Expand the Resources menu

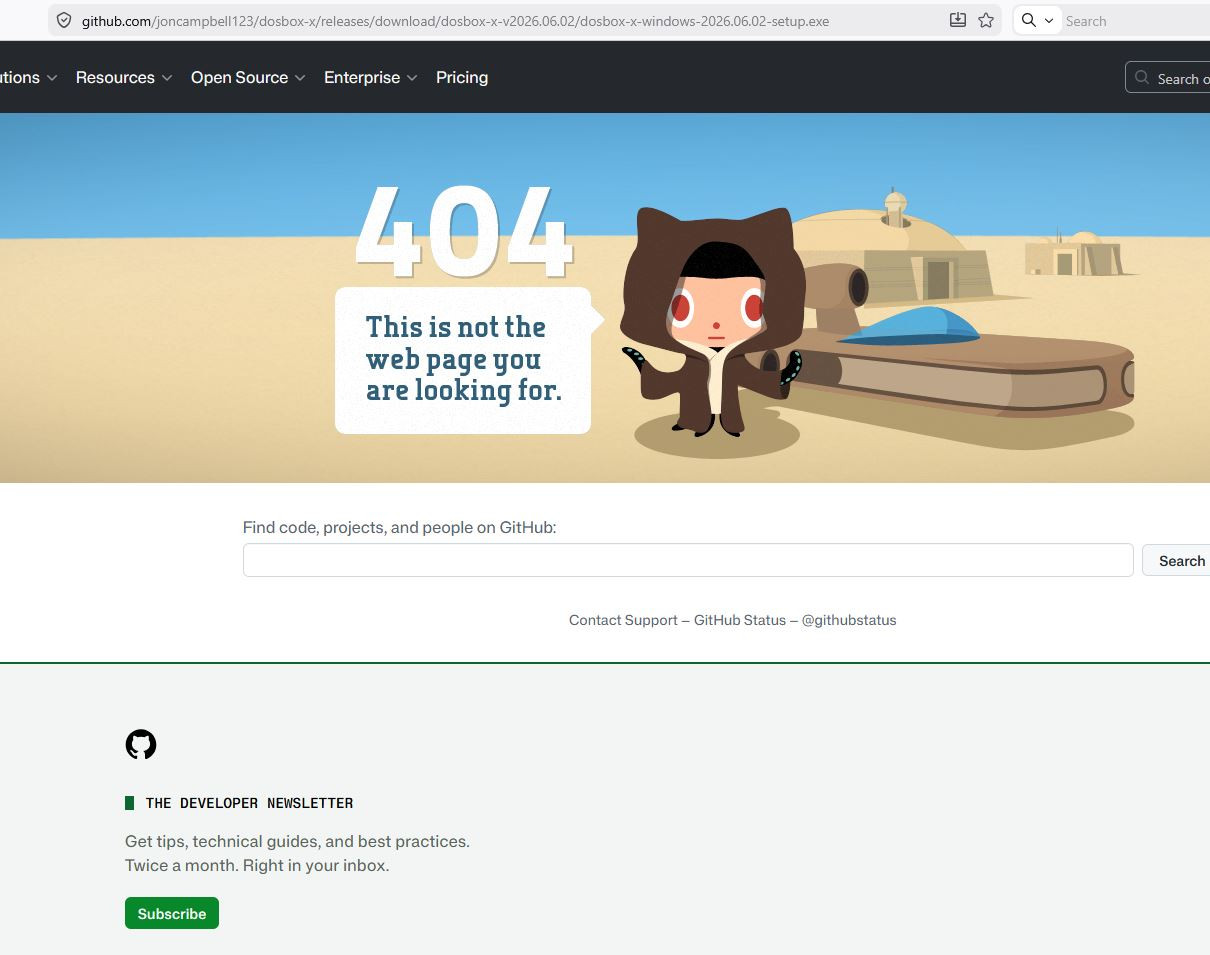124,77
